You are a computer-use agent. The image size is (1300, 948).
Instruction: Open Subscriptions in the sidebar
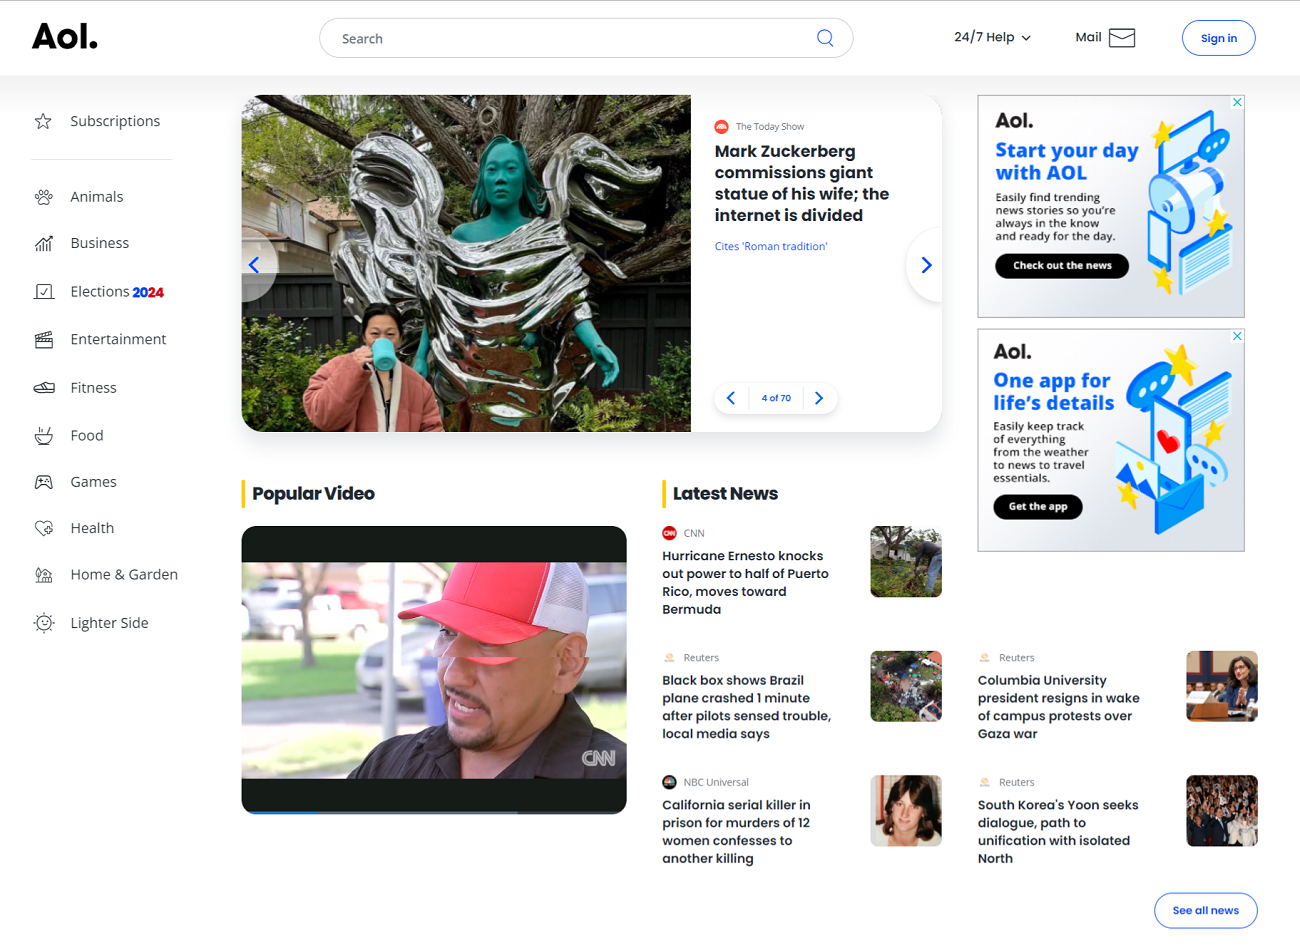(115, 121)
